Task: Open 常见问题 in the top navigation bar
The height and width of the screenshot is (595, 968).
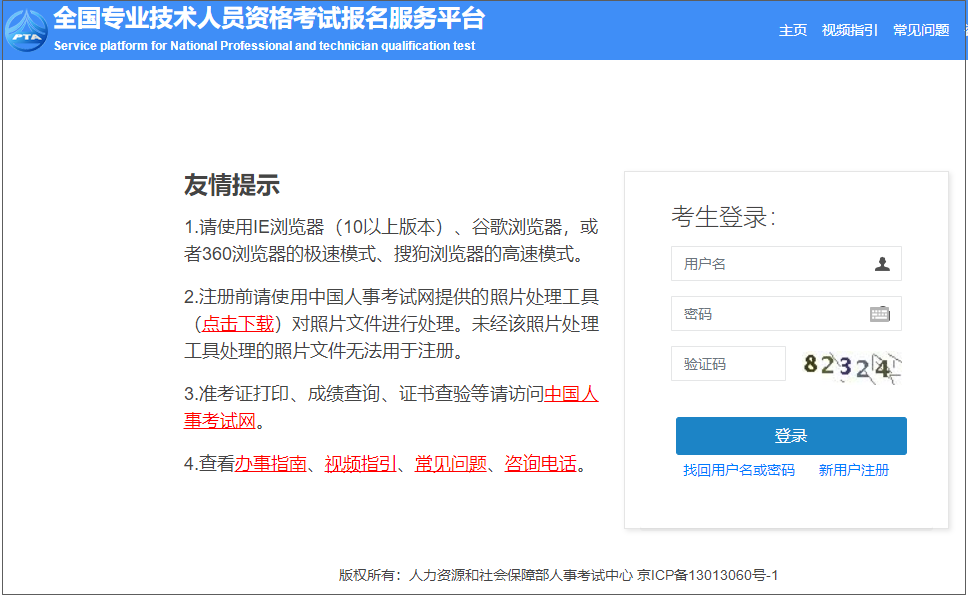Action: (920, 30)
